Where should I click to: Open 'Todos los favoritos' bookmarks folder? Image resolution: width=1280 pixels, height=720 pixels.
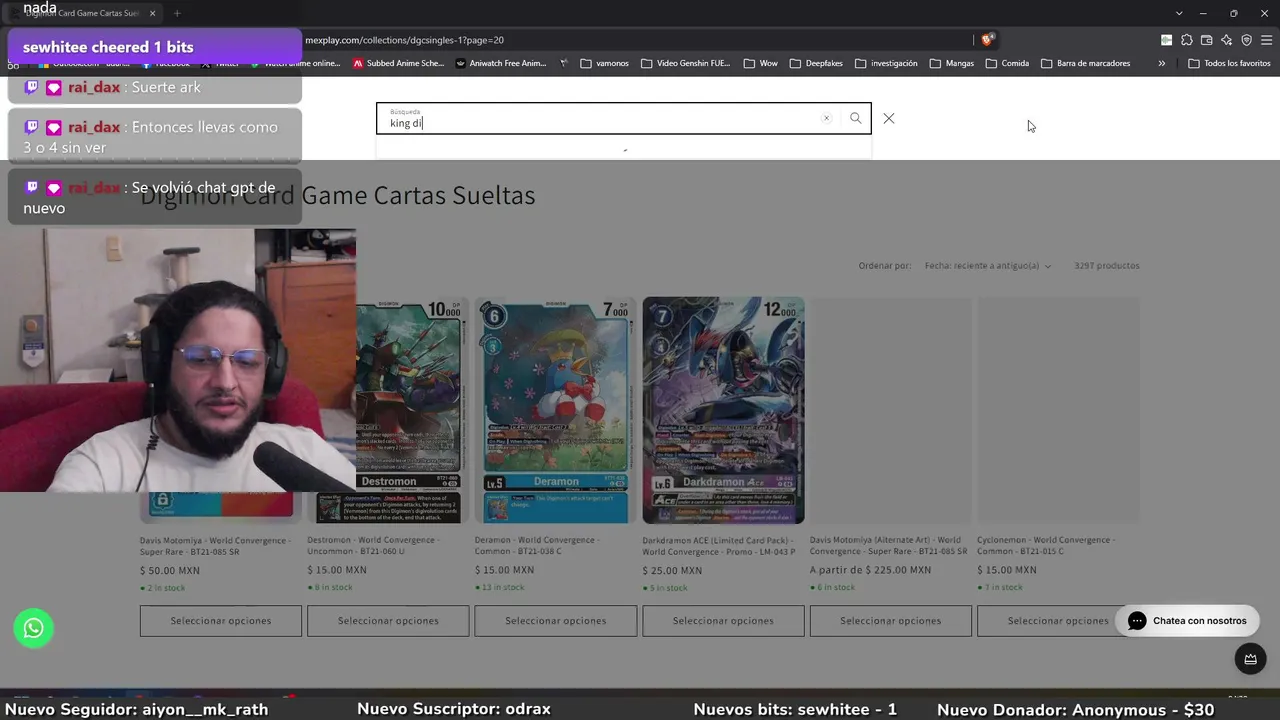[x=1229, y=63]
